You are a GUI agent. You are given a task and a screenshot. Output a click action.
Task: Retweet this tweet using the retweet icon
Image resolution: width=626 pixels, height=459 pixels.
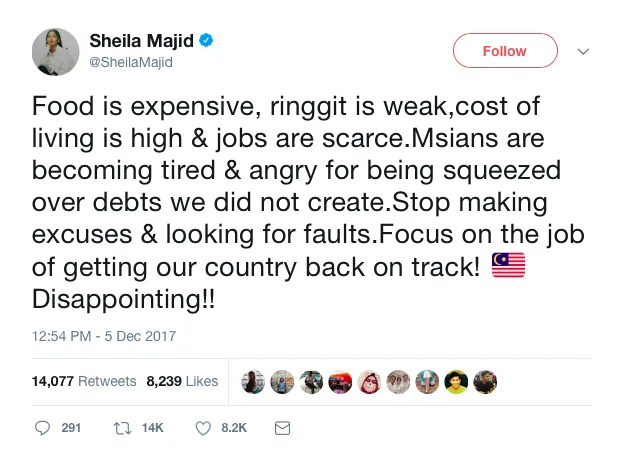(122, 427)
